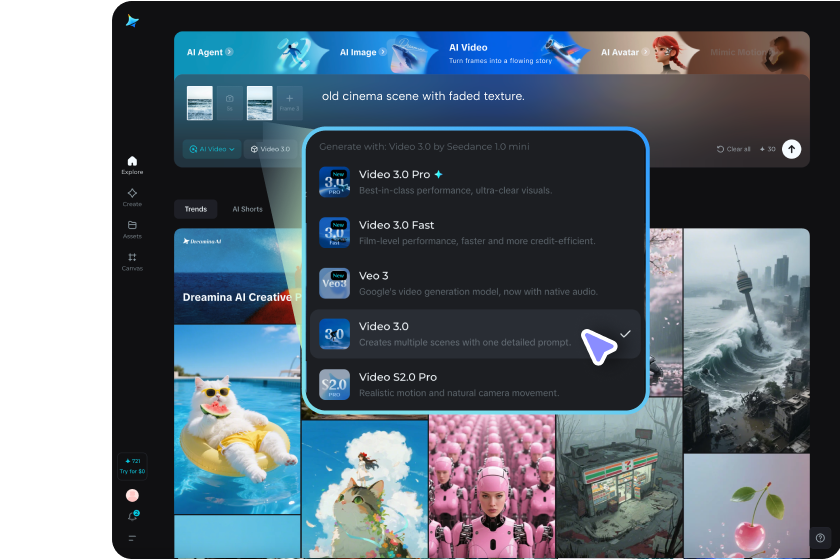Click the 30 credits cost indicator
The width and height of the screenshot is (840, 560).
(767, 149)
